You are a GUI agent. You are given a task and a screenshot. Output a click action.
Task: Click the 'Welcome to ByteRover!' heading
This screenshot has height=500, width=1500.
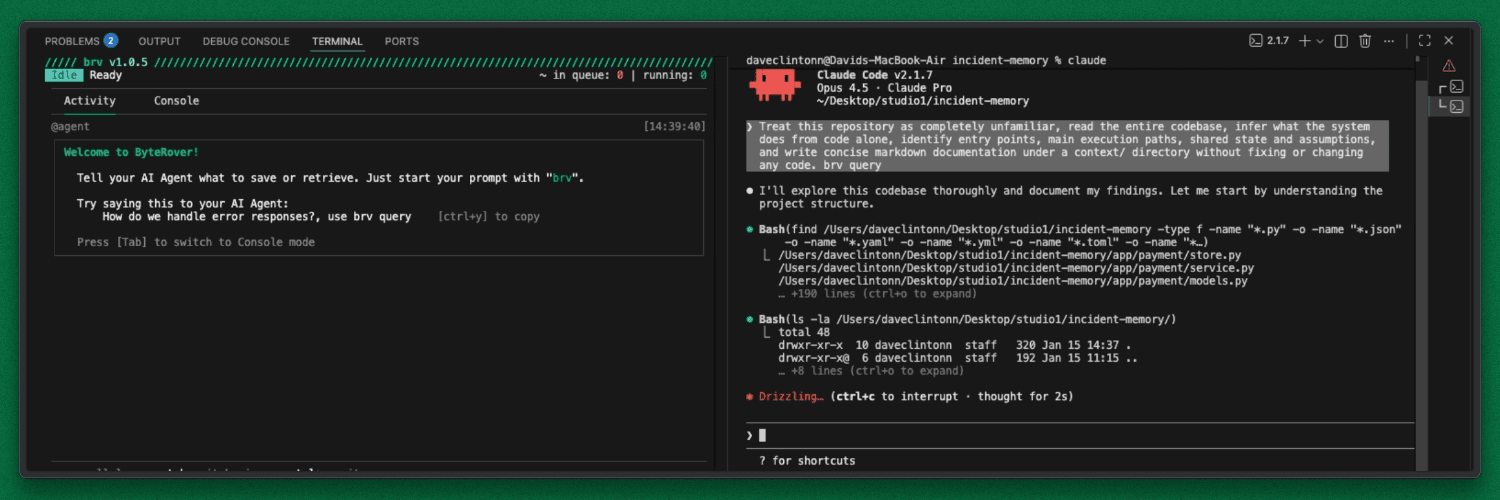point(131,152)
